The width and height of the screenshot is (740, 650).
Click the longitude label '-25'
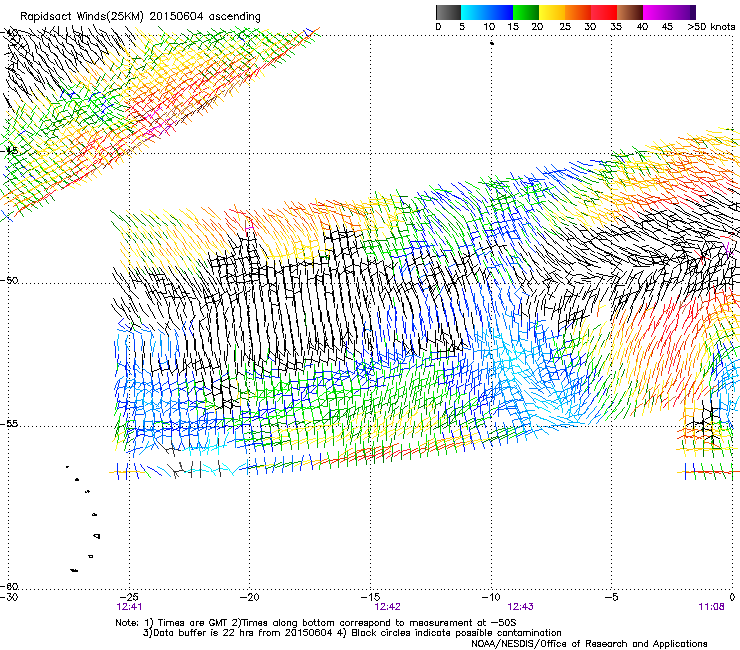coord(129,597)
